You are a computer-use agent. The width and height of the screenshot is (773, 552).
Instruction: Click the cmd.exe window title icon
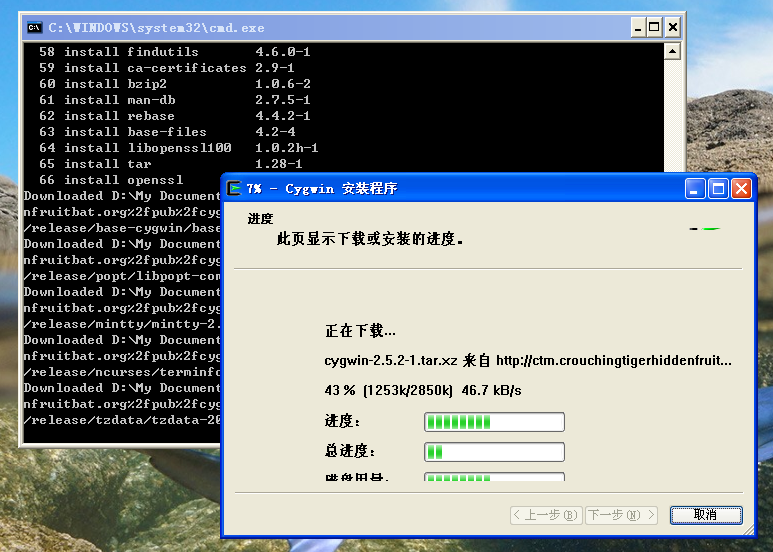35,28
